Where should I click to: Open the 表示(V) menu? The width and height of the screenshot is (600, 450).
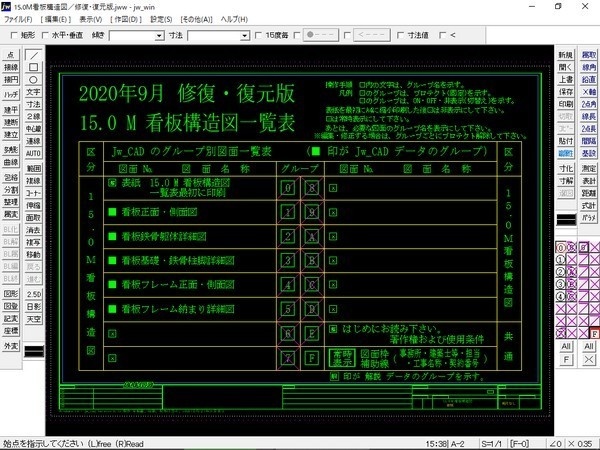click(x=91, y=19)
